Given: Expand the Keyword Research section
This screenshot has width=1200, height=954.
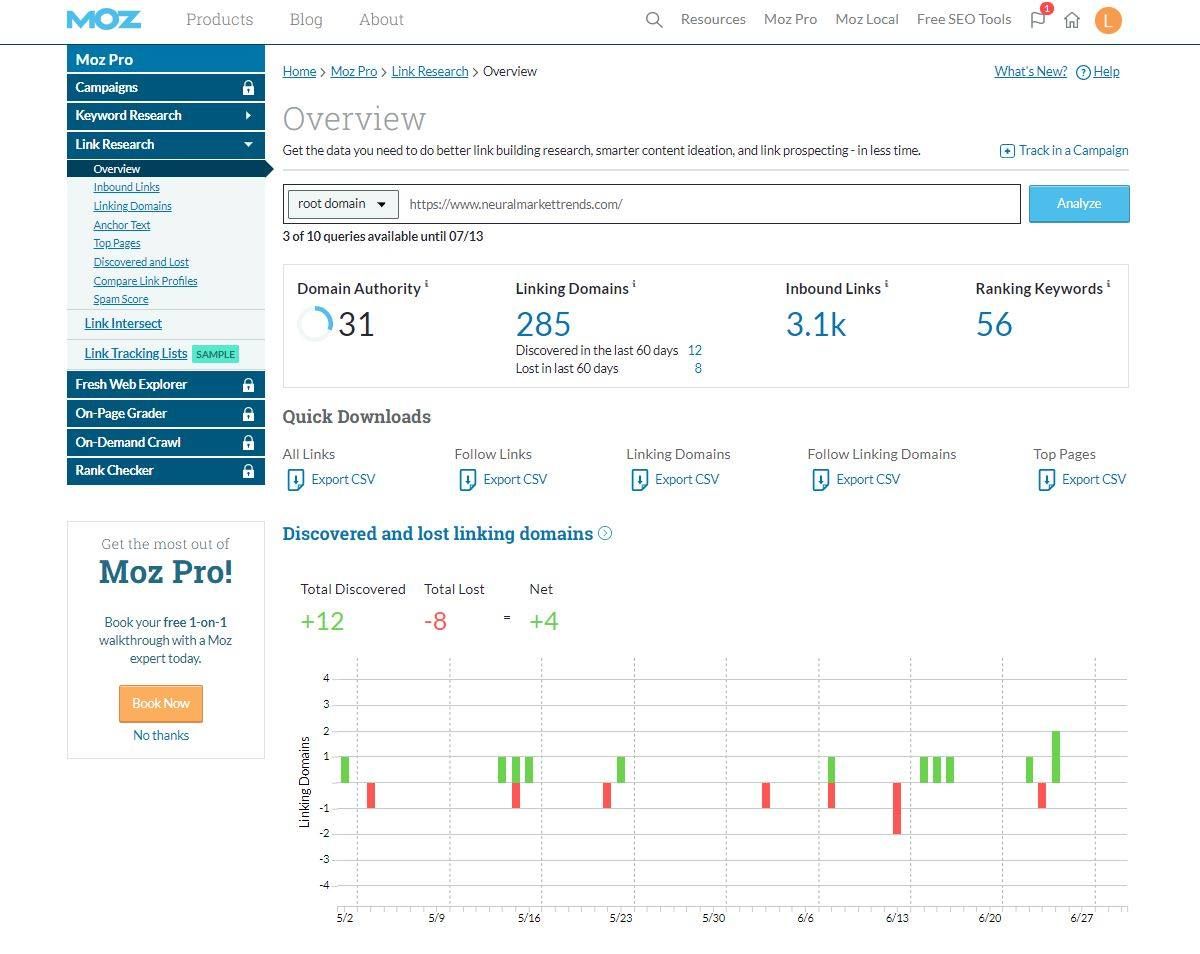Looking at the screenshot, I should 166,116.
